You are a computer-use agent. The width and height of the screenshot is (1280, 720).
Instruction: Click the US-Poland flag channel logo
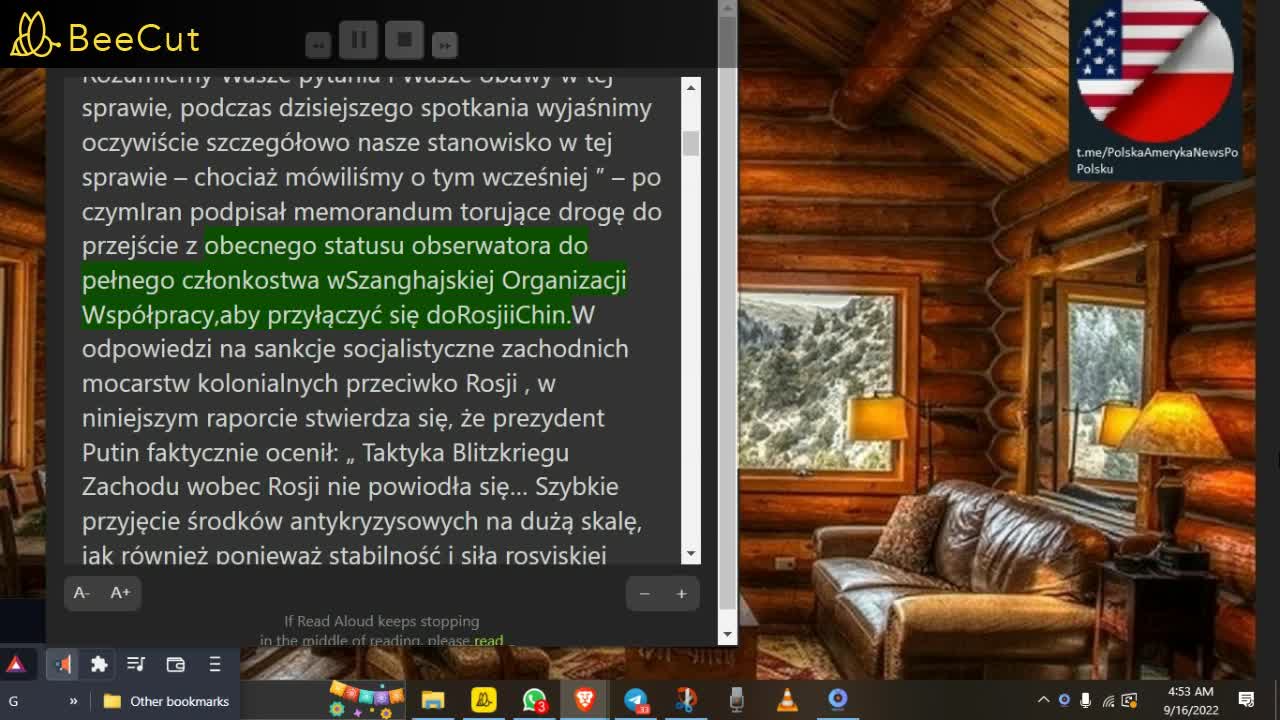(x=1155, y=70)
